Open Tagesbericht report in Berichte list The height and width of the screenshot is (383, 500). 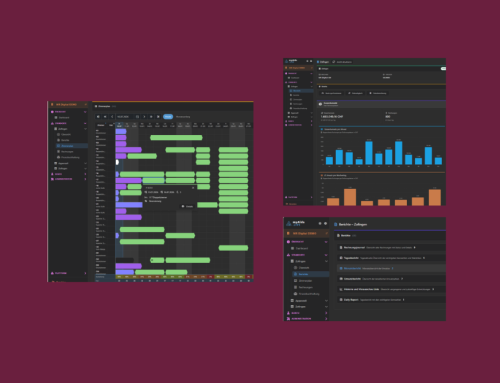[392, 258]
